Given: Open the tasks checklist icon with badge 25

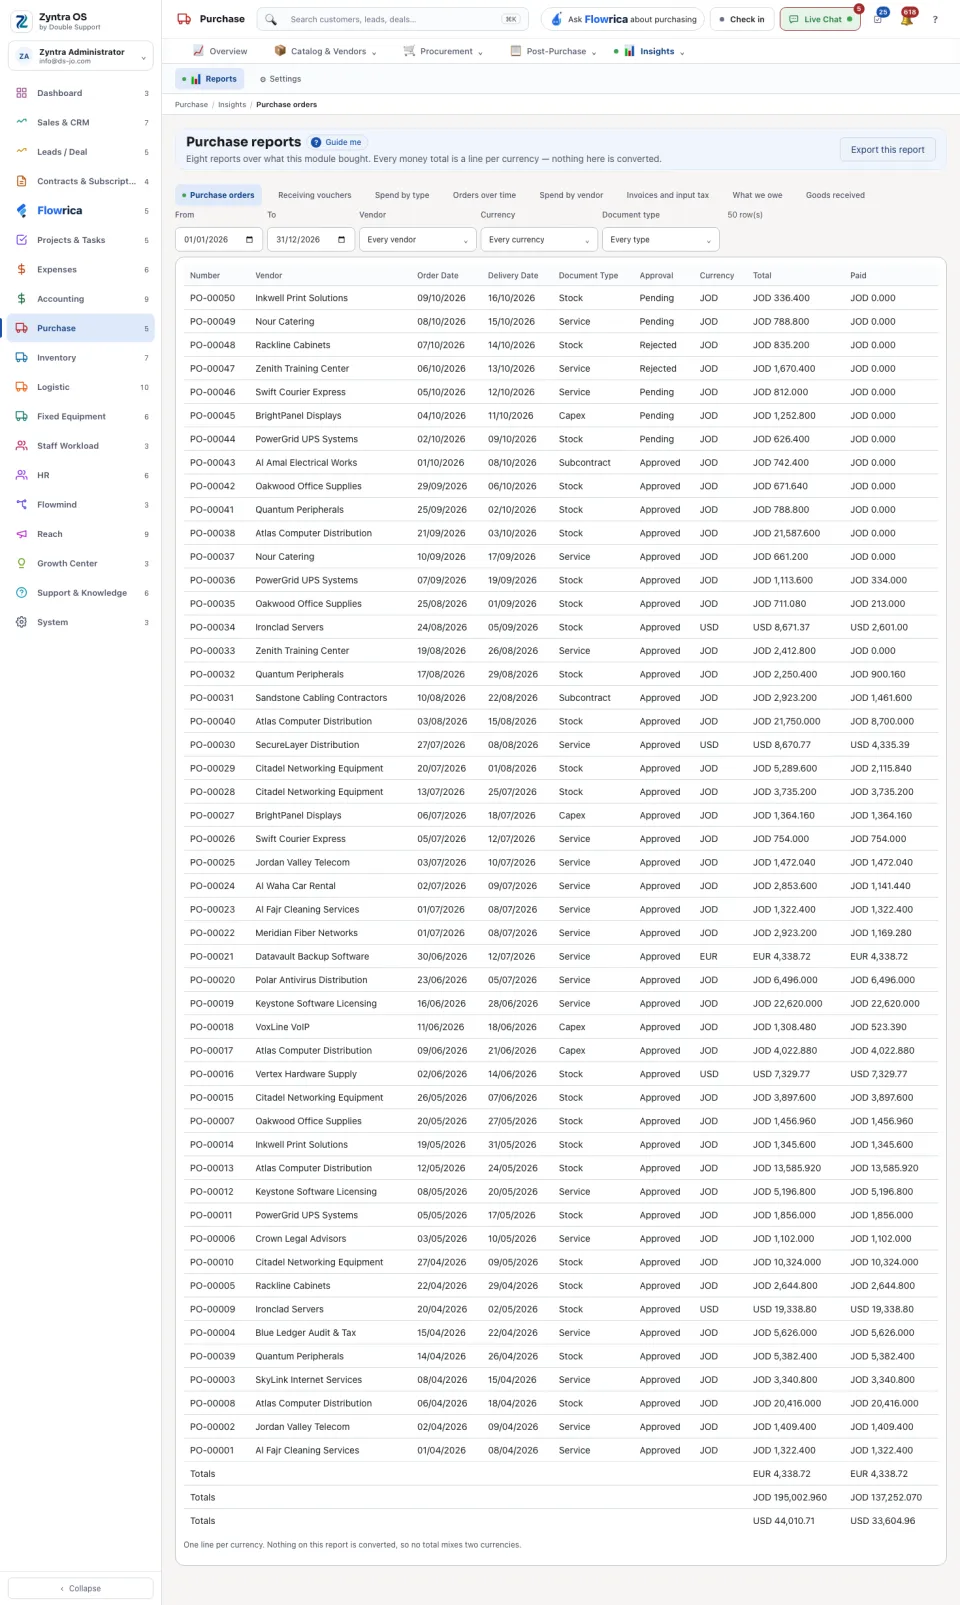Looking at the screenshot, I should 878,19.
